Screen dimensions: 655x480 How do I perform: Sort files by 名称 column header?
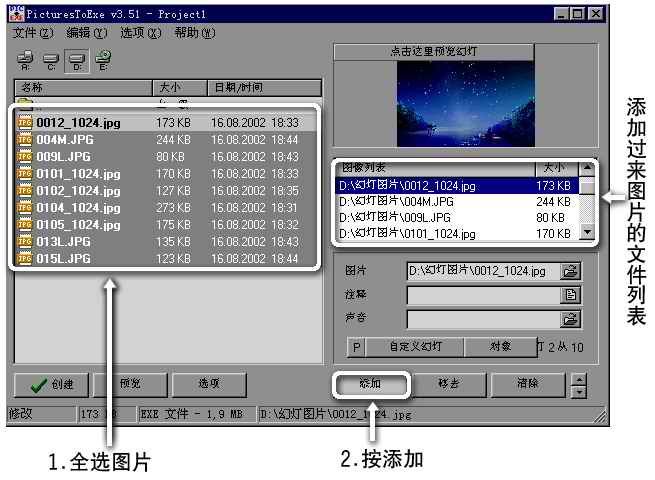pos(84,88)
